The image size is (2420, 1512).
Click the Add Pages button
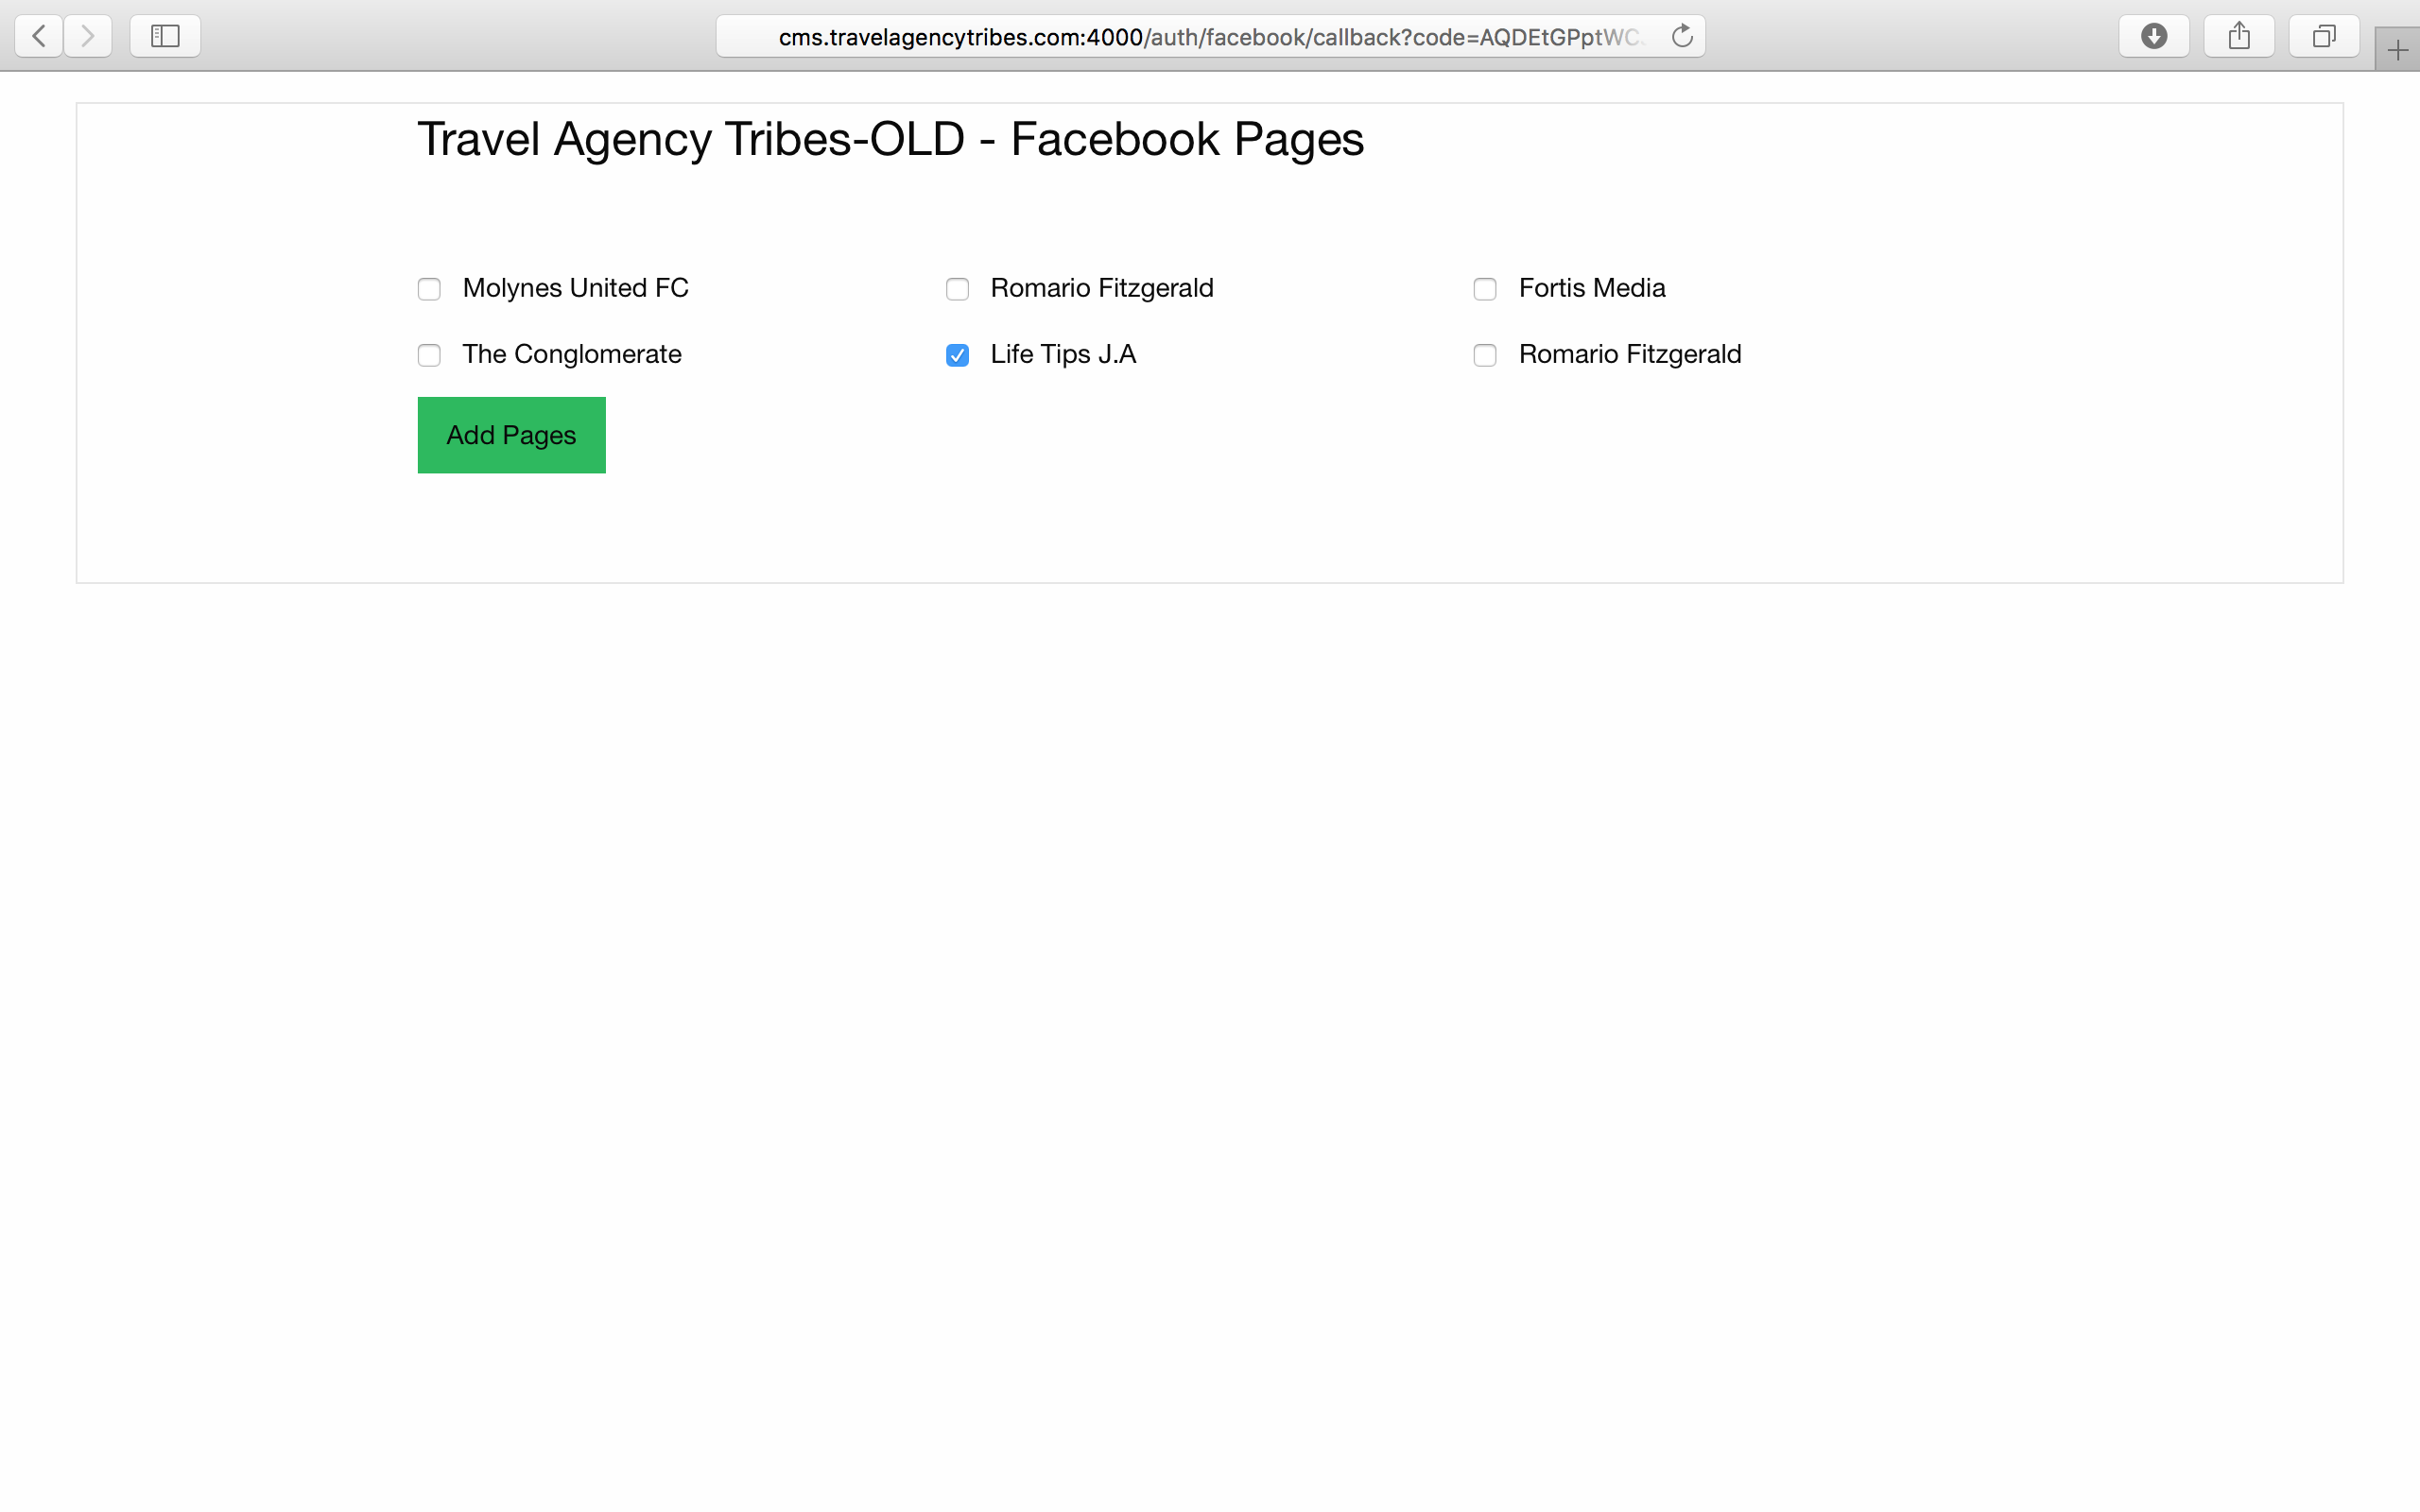pyautogui.click(x=511, y=435)
